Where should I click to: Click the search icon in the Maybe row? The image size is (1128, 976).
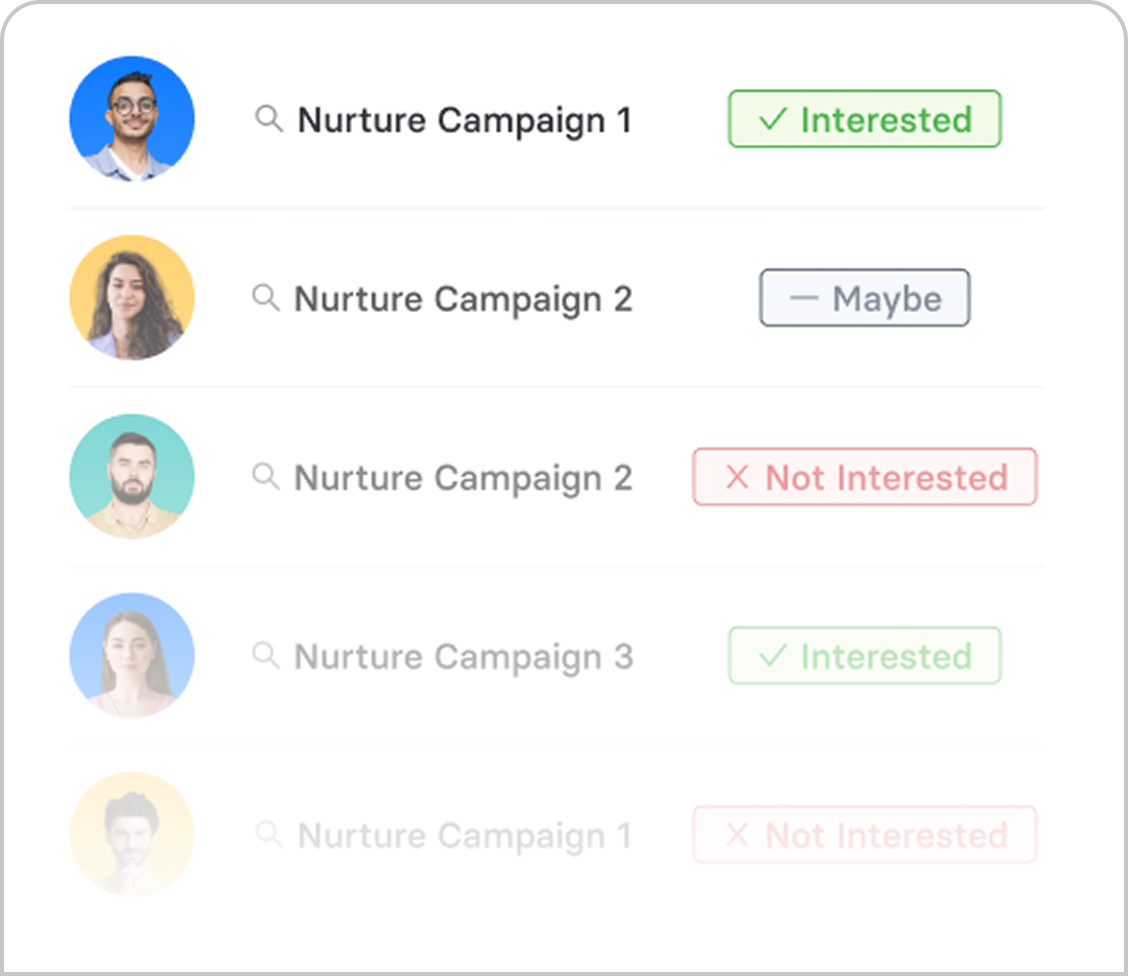pos(266,297)
